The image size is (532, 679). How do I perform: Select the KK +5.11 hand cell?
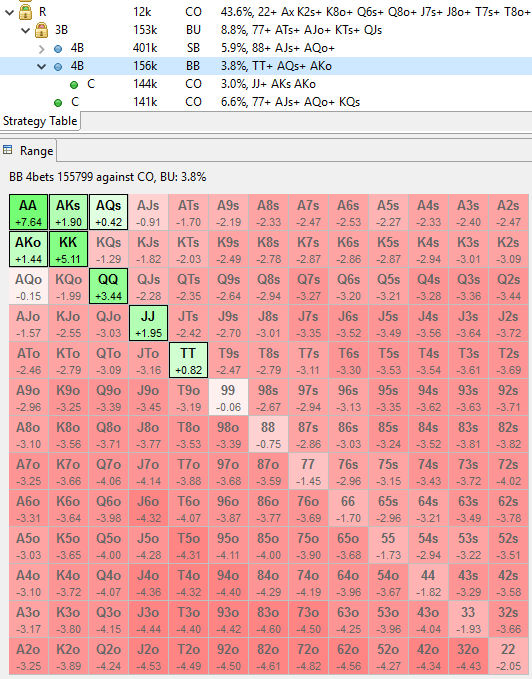tap(68, 249)
